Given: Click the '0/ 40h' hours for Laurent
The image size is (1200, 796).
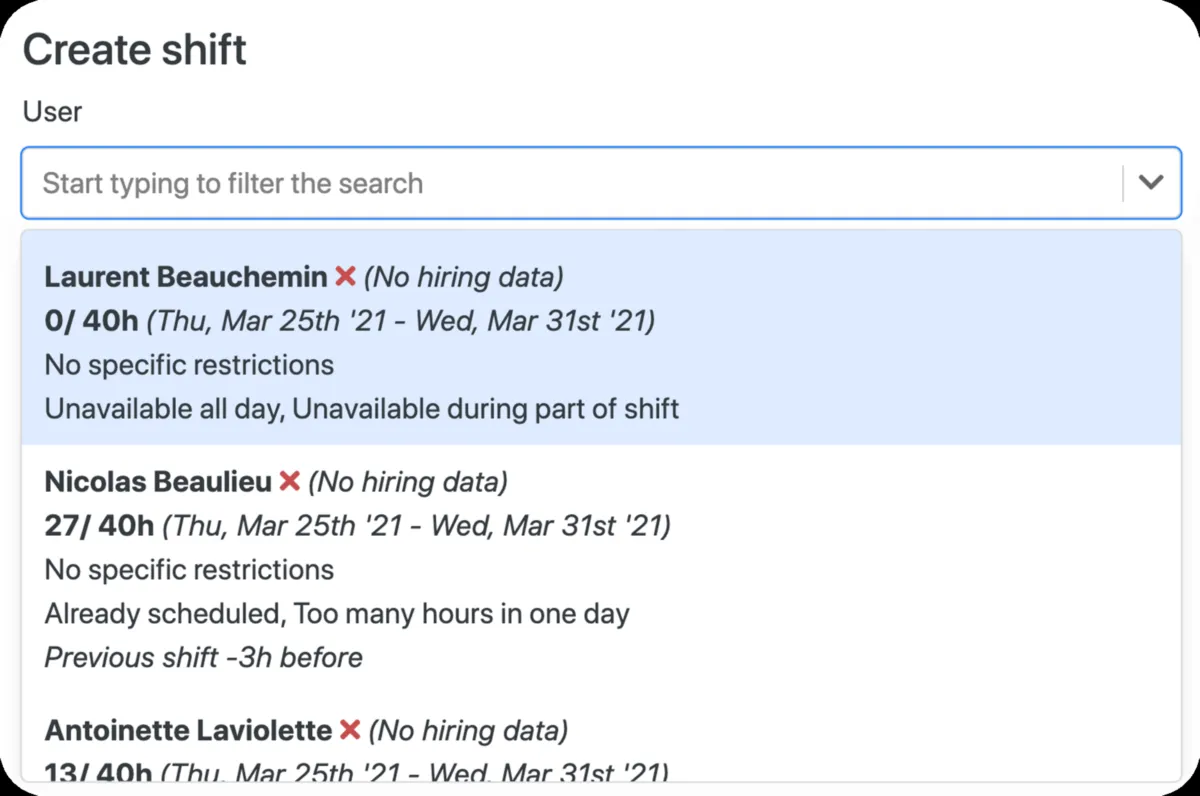Looking at the screenshot, I should pos(91,321).
